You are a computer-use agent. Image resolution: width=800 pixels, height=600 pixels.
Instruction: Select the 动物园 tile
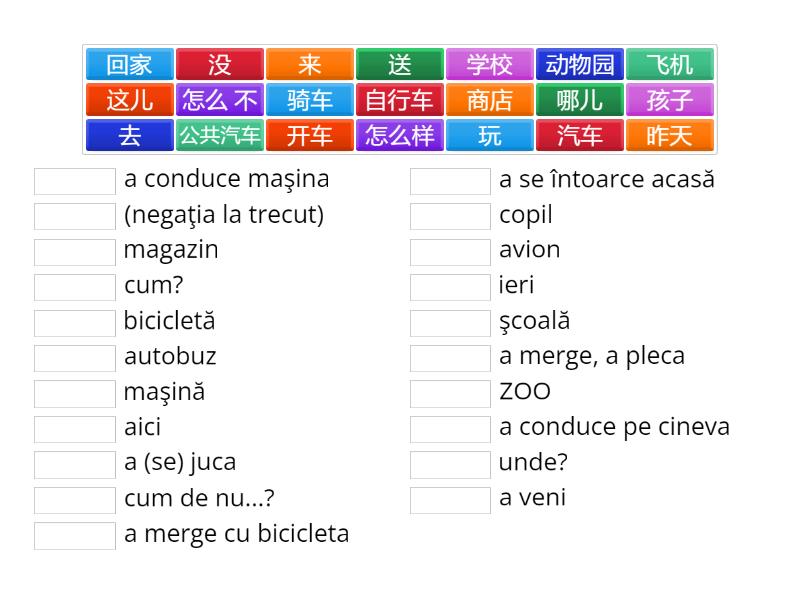pos(580,64)
